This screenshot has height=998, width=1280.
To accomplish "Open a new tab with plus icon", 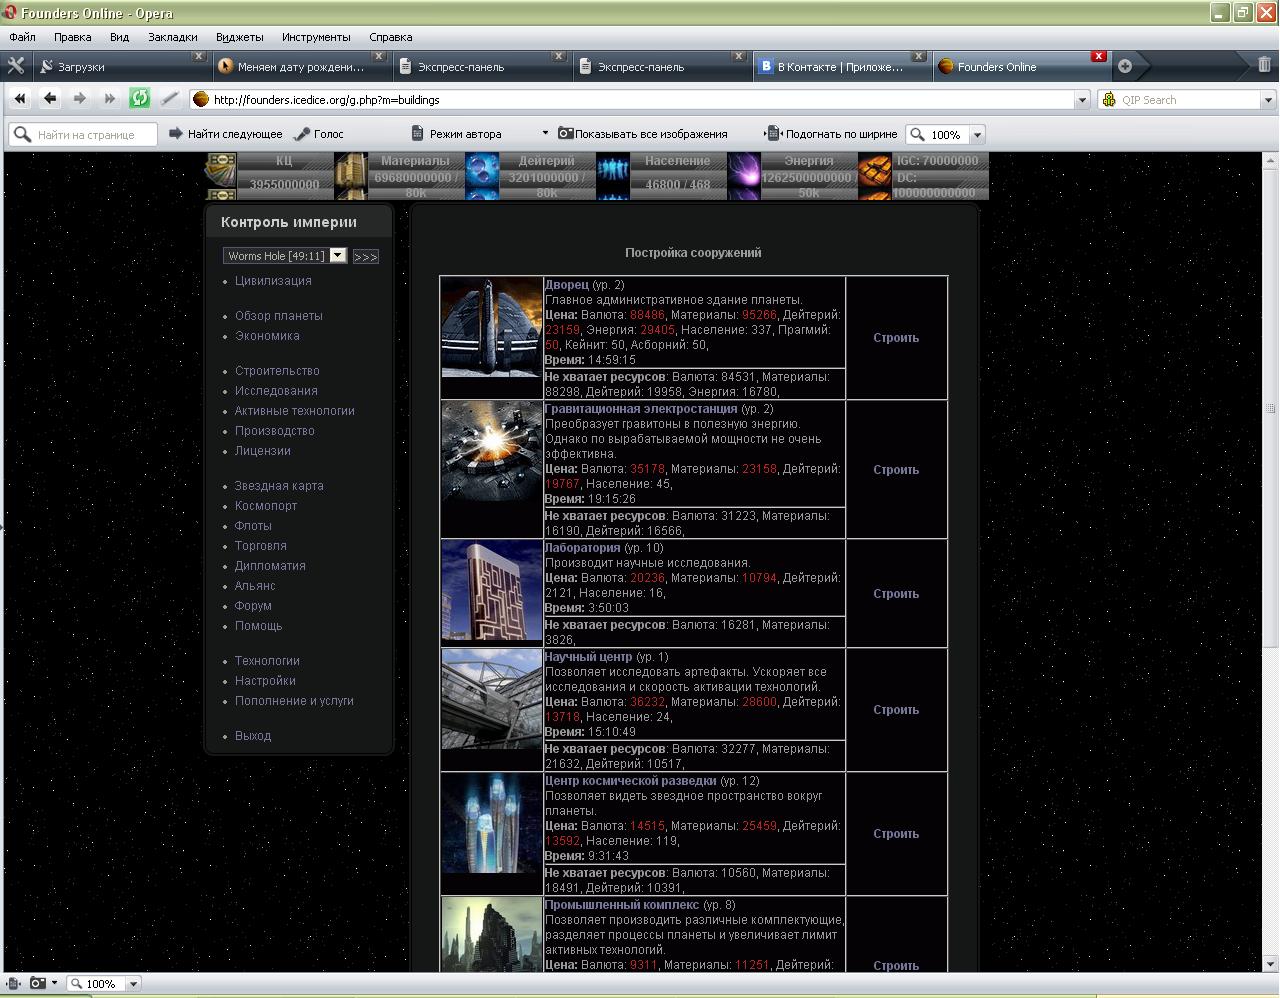I will pyautogui.click(x=1125, y=66).
